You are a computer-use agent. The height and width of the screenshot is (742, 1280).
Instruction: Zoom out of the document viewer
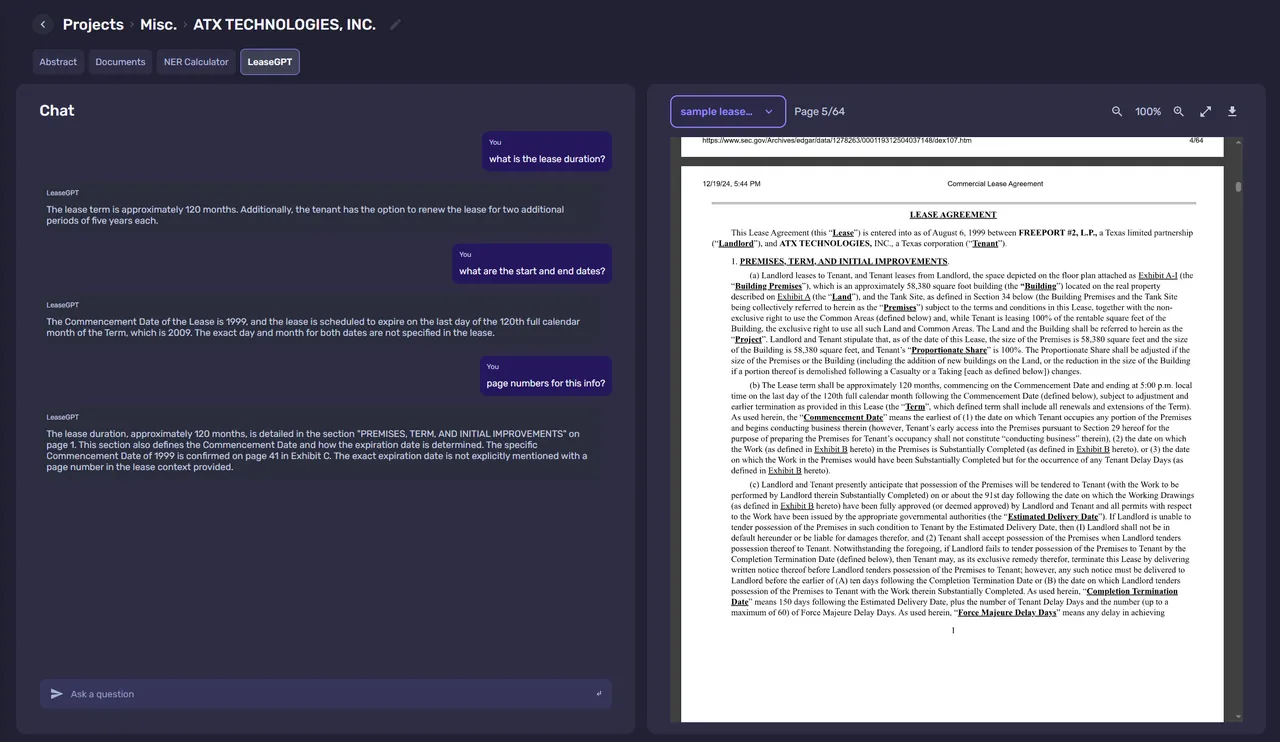point(1117,112)
